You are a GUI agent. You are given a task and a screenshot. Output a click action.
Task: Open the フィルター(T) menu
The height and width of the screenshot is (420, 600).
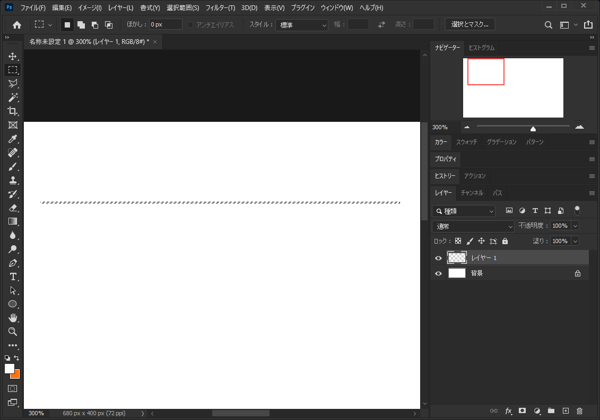click(220, 8)
